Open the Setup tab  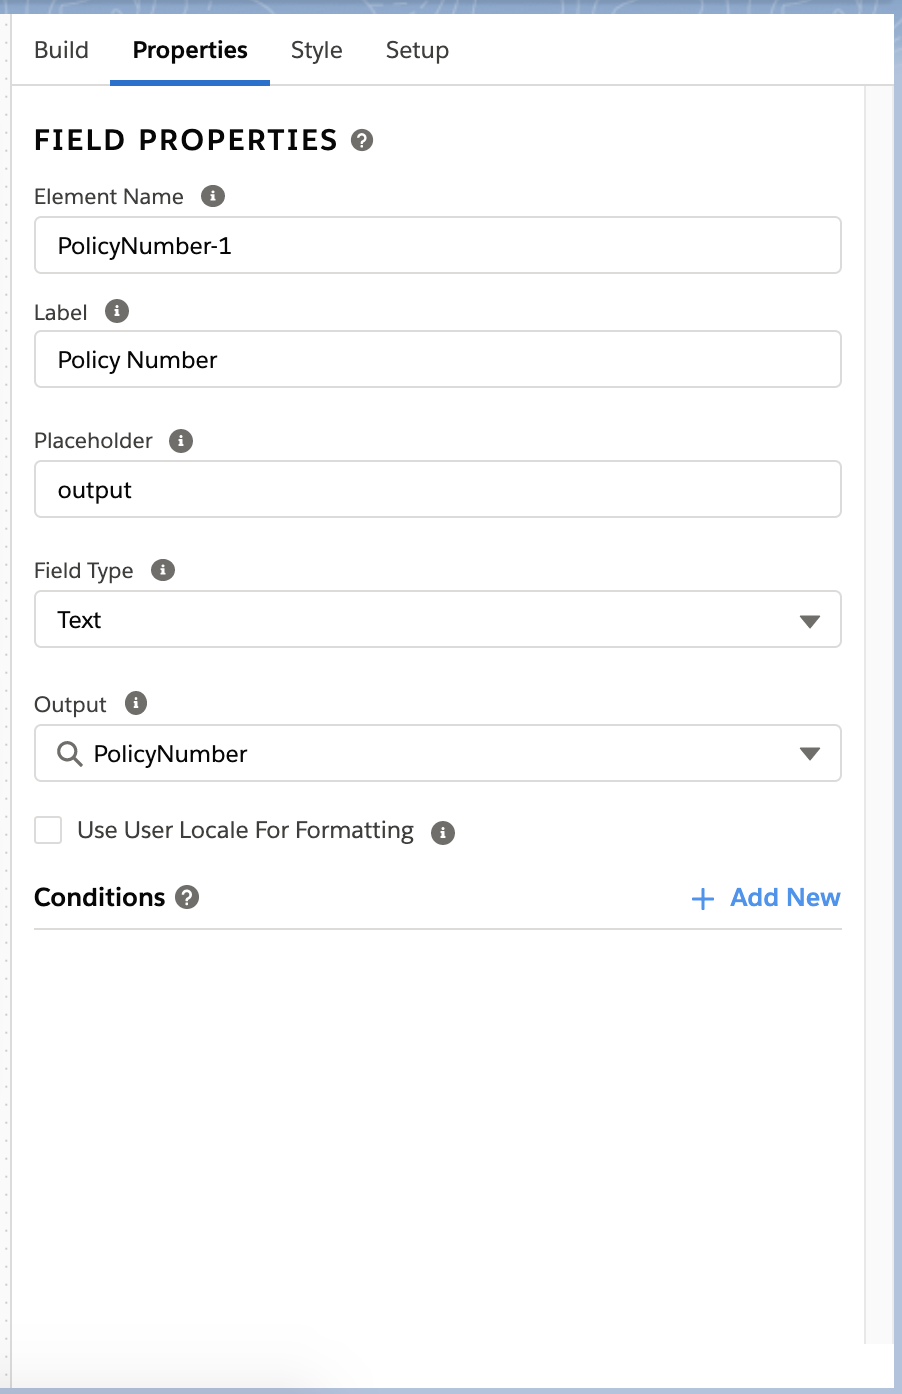point(417,50)
